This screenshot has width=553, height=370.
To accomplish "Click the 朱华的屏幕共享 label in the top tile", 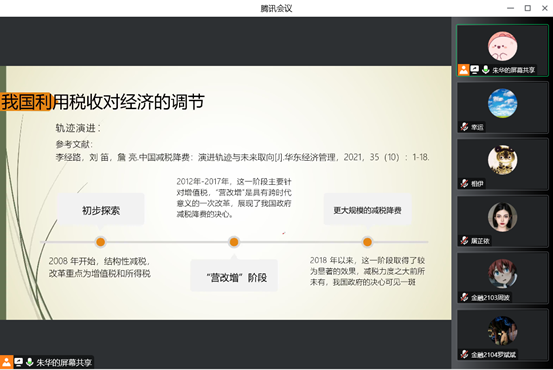I will point(514,70).
